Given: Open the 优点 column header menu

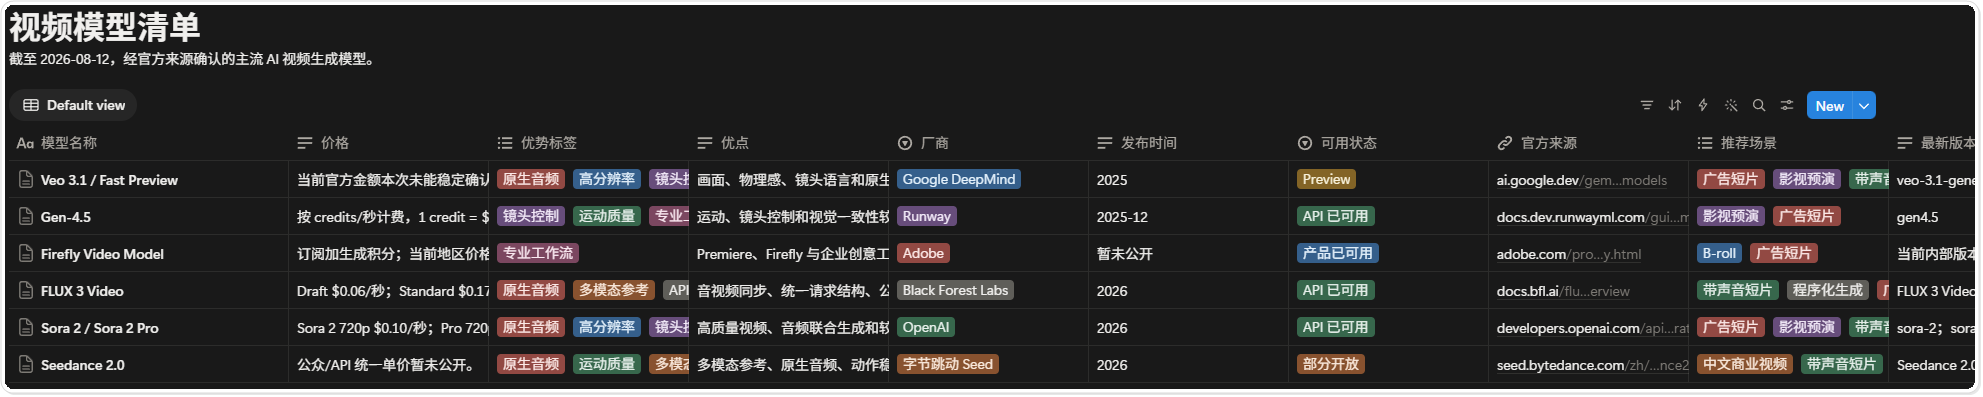Looking at the screenshot, I should (x=789, y=143).
